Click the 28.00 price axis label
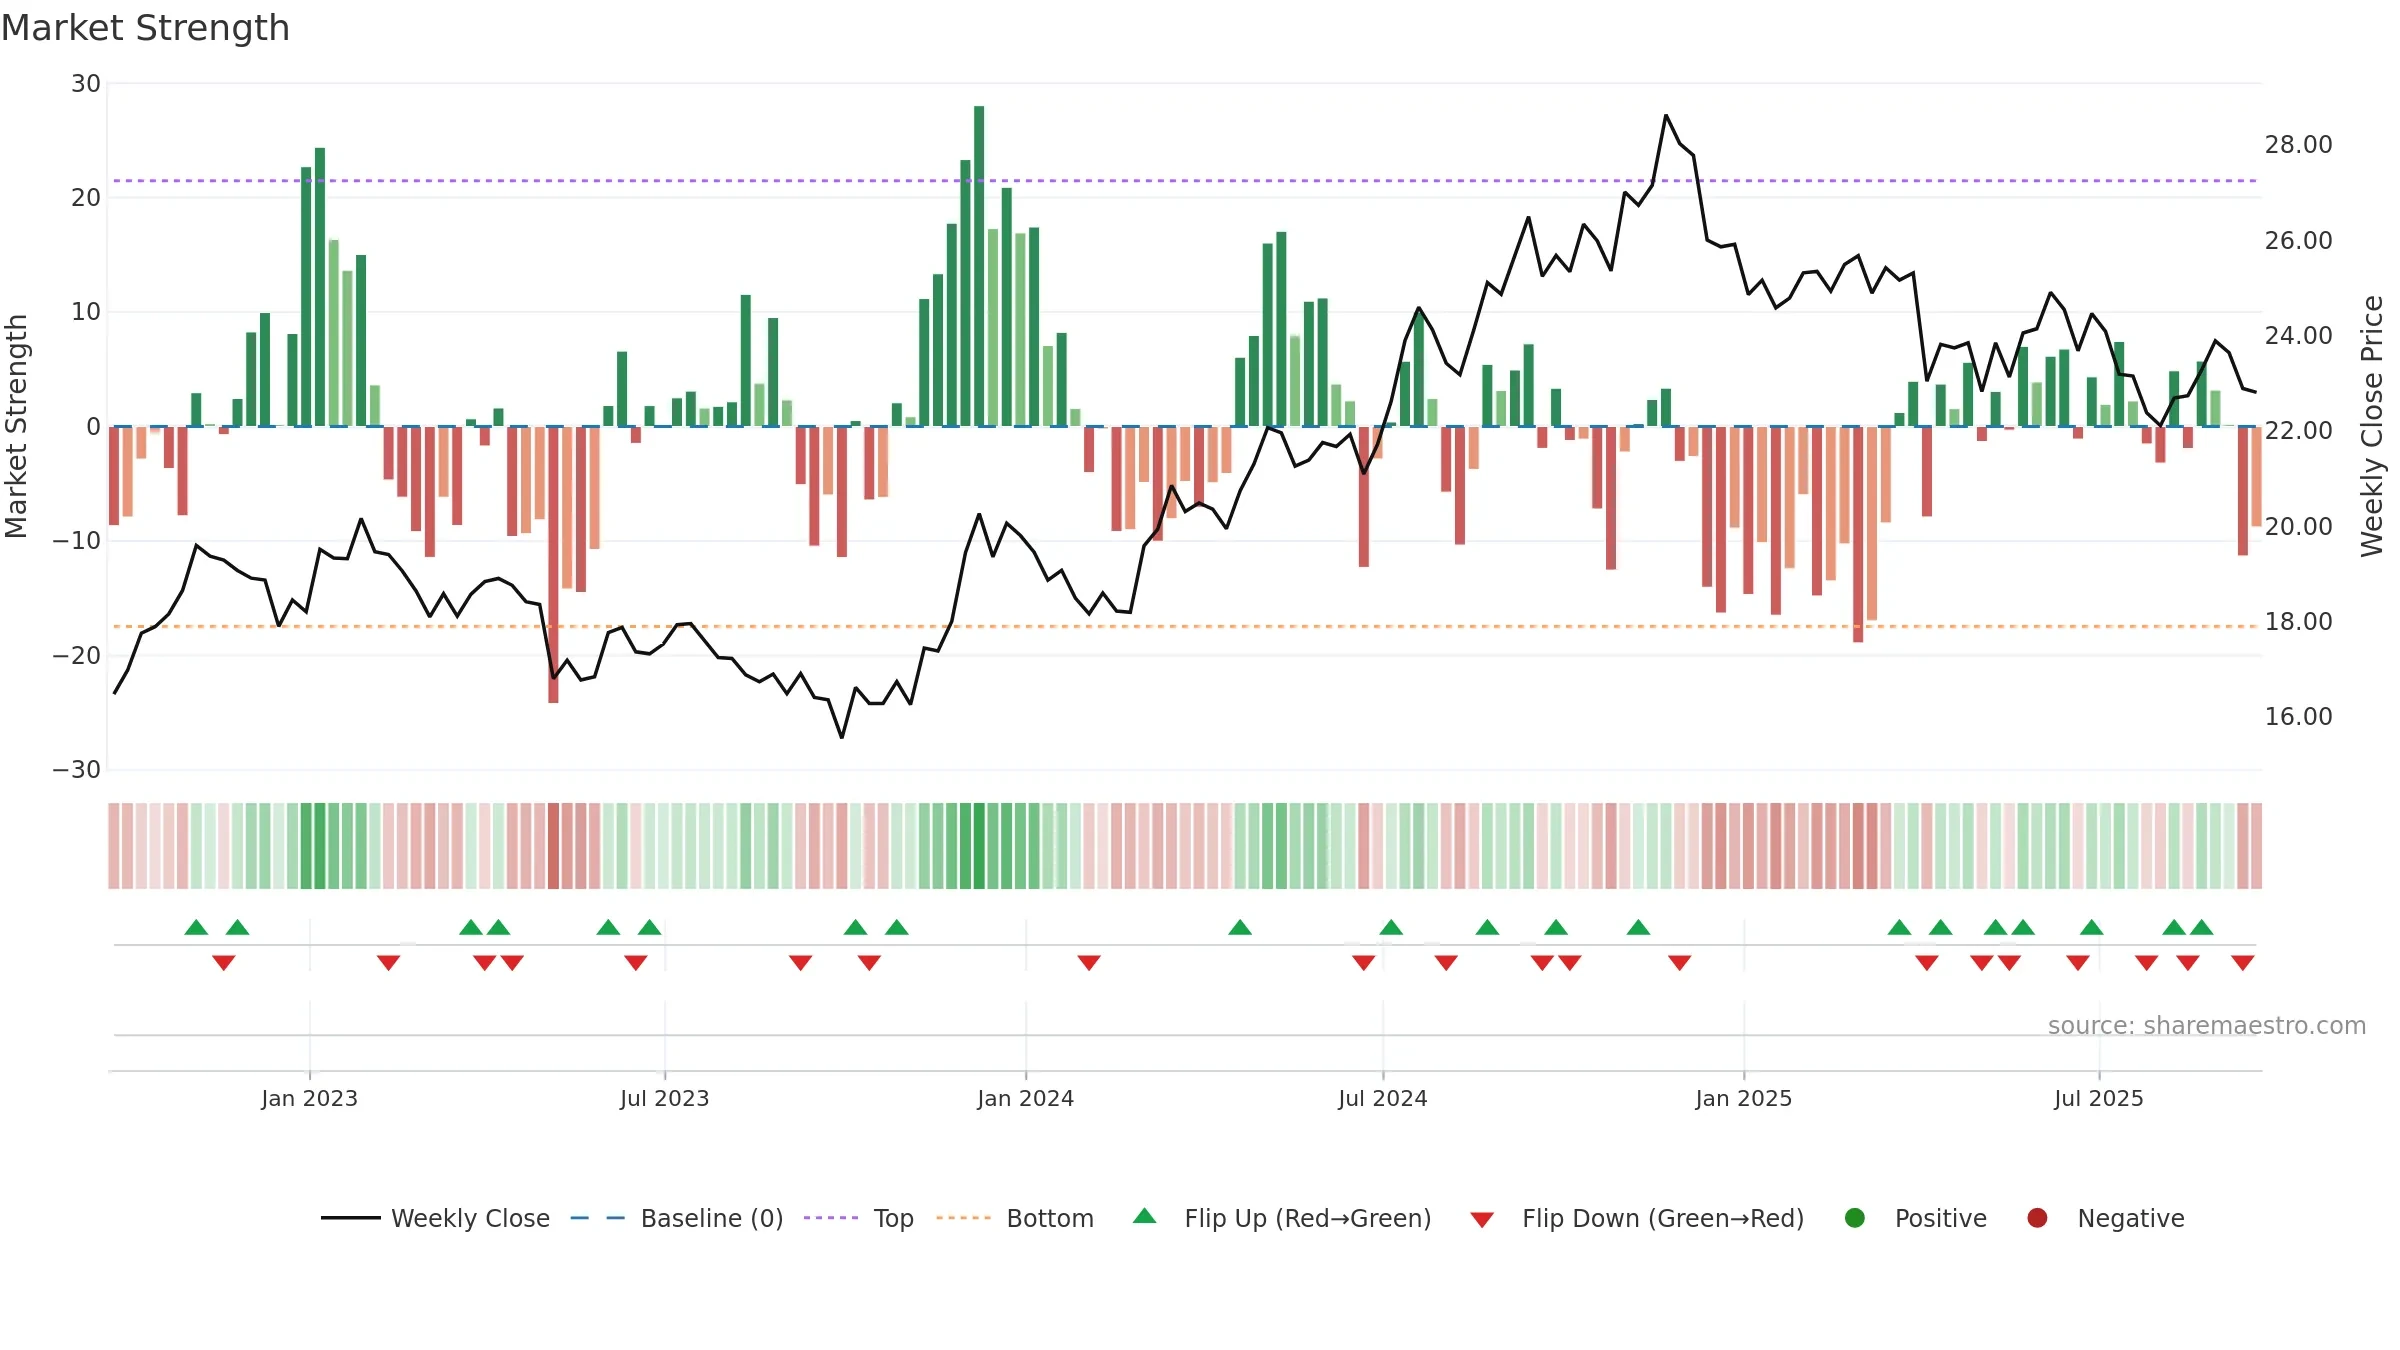The height and width of the screenshot is (1350, 2400). tap(2299, 145)
